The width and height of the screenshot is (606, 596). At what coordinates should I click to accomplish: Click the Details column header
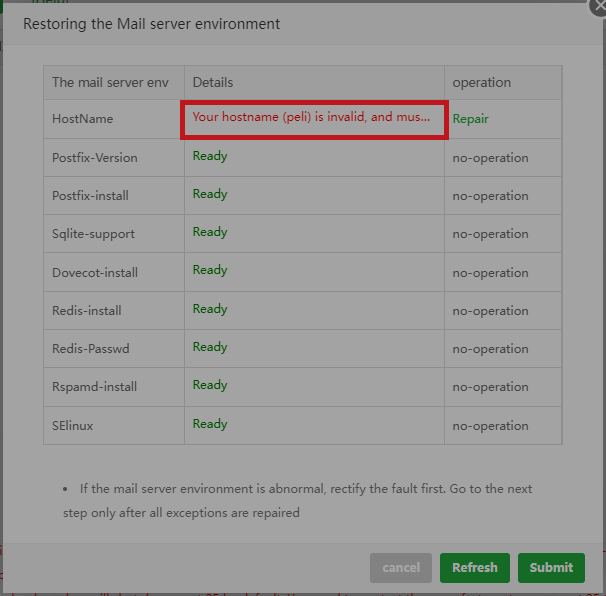click(213, 83)
